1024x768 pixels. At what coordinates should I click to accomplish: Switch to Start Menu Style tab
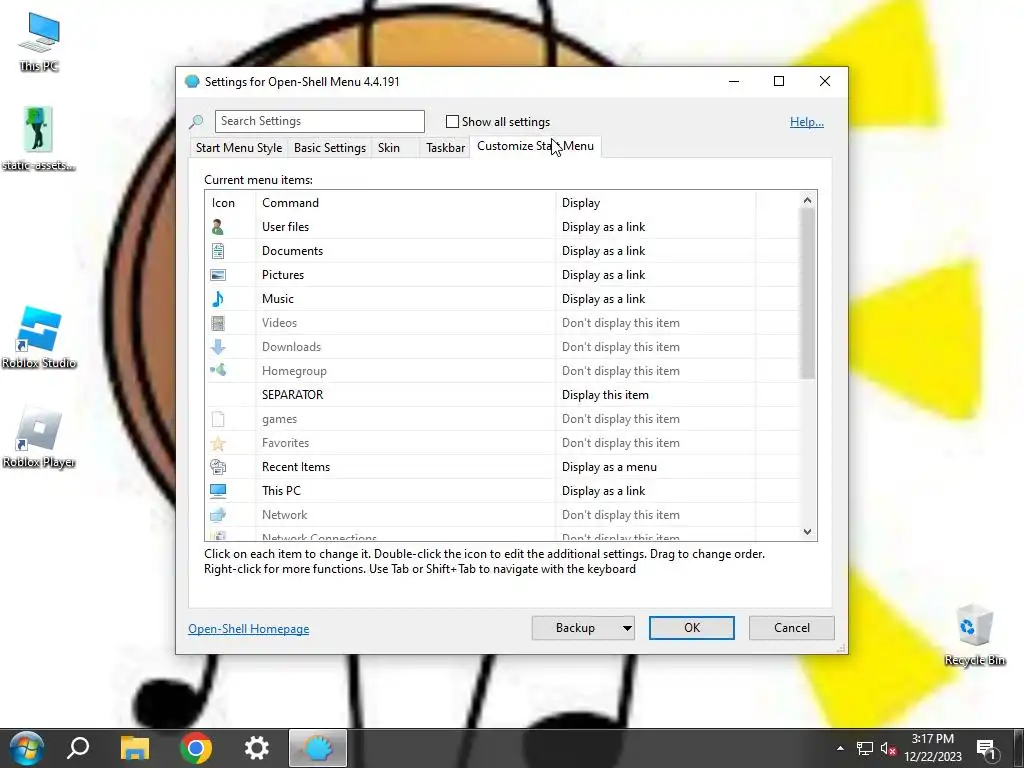pos(239,148)
